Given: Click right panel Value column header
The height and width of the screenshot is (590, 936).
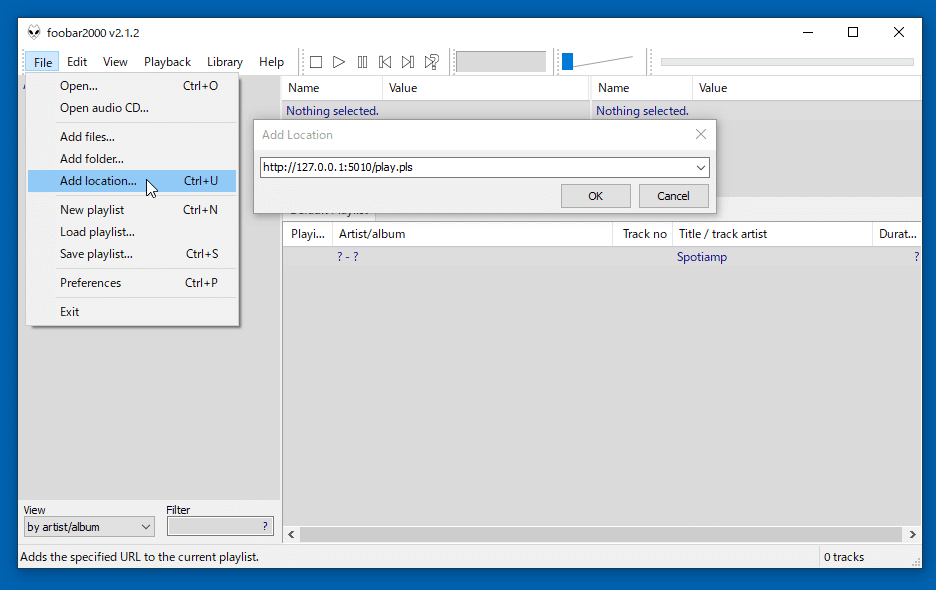Looking at the screenshot, I should (x=807, y=88).
